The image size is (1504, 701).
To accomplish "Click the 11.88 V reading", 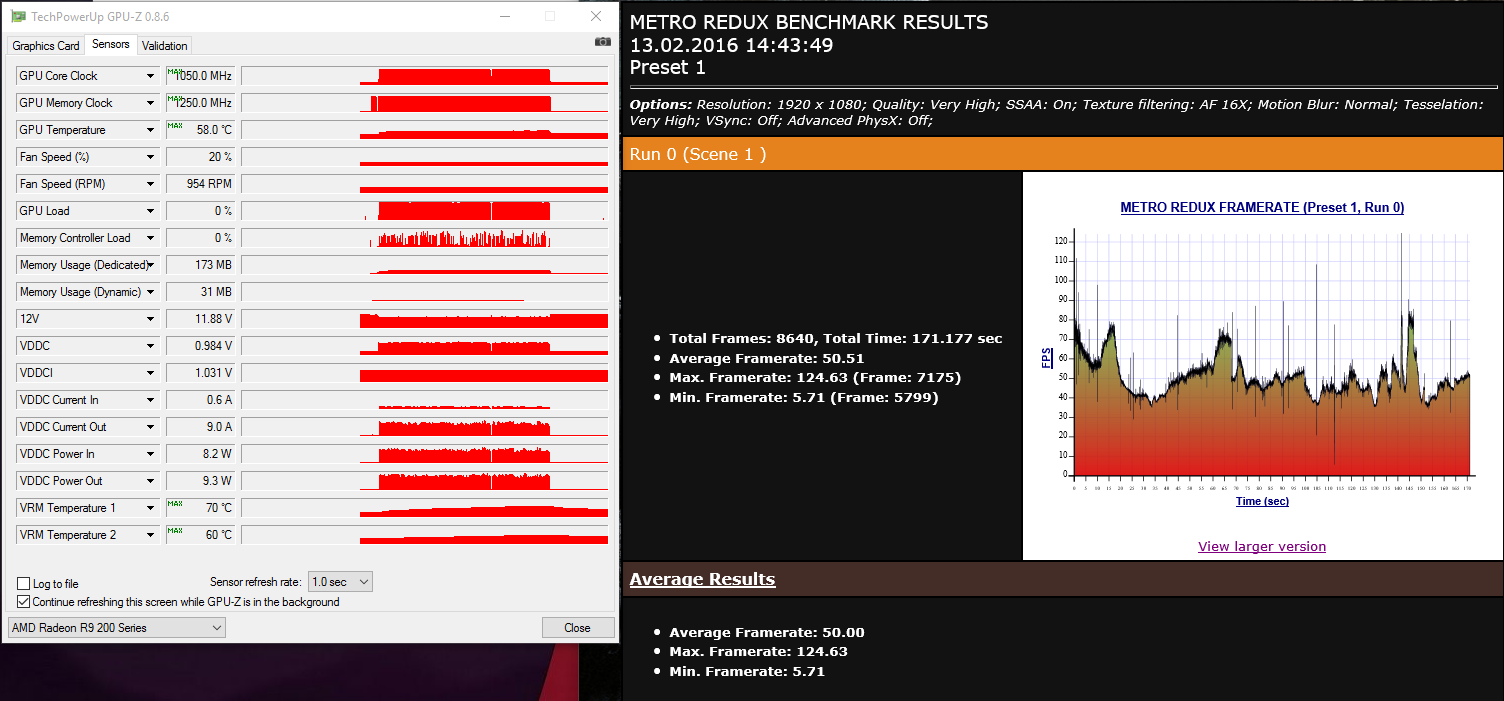I will [200, 319].
